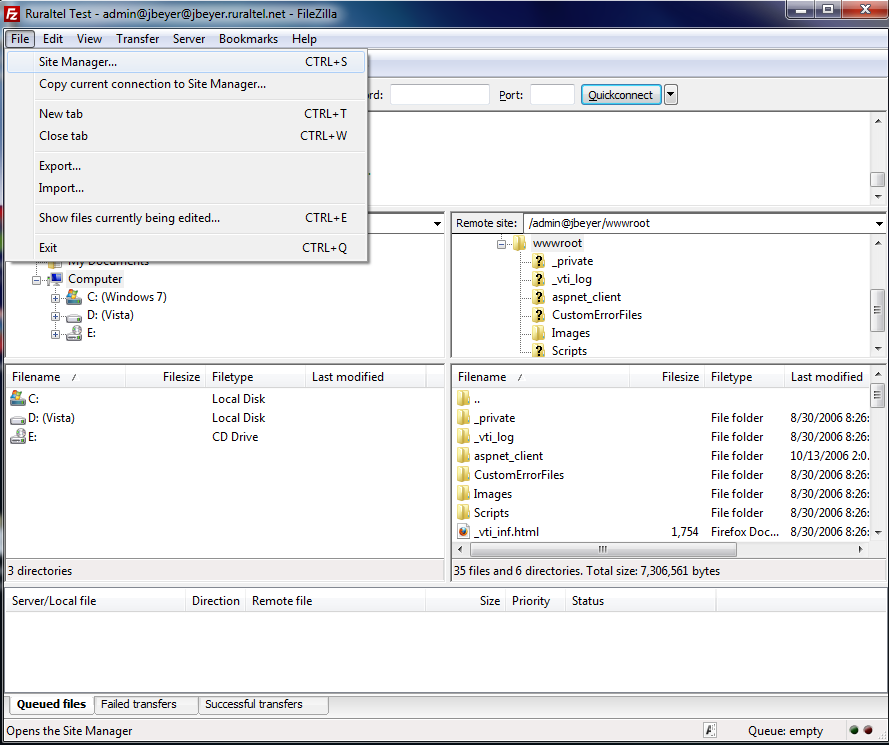
Task: Select the Images row in remote file list
Action: pos(662,494)
